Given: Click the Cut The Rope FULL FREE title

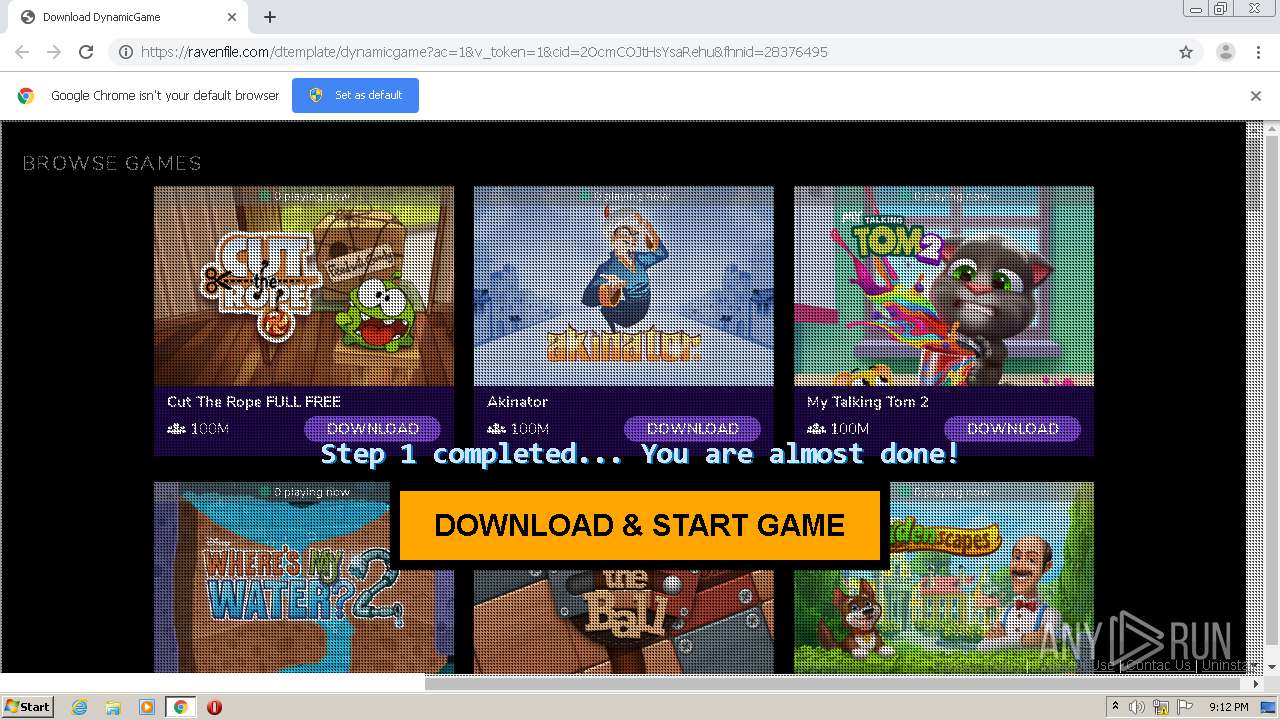Looking at the screenshot, I should (x=254, y=402).
